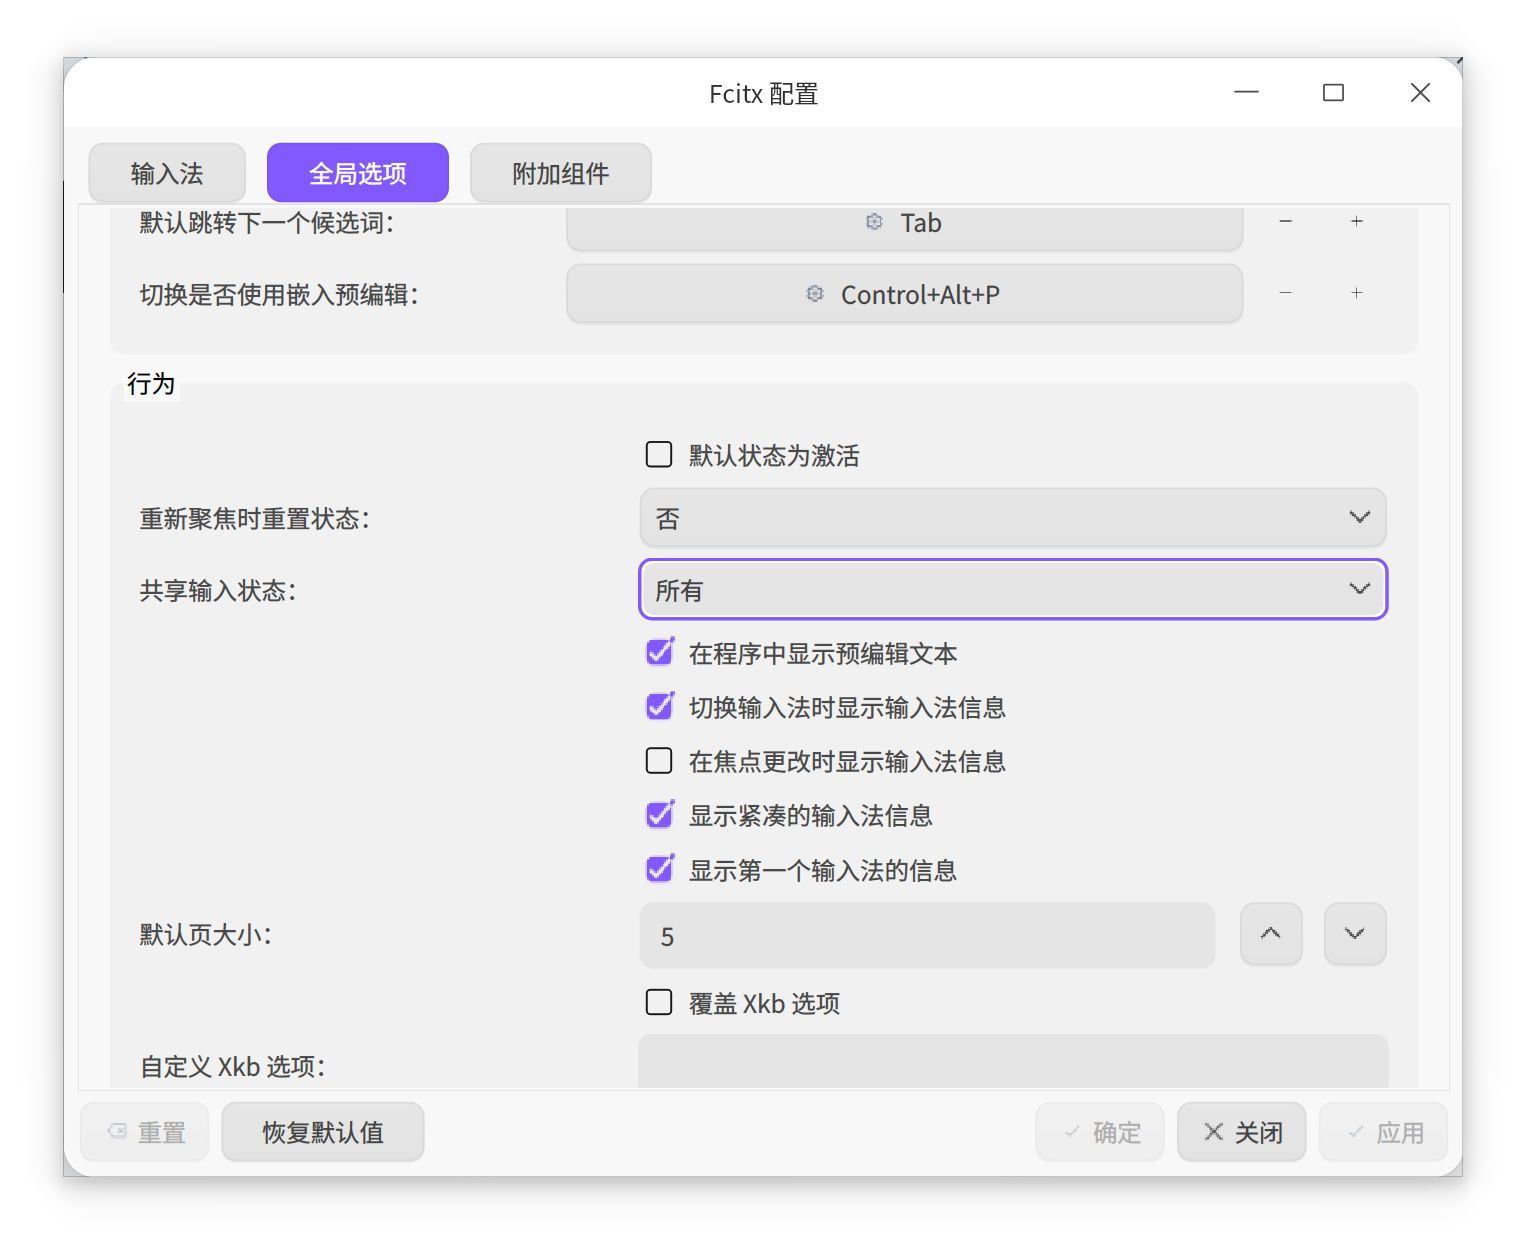Enable 默认状态为激活 checkbox
The width and height of the screenshot is (1526, 1246).
click(x=659, y=455)
